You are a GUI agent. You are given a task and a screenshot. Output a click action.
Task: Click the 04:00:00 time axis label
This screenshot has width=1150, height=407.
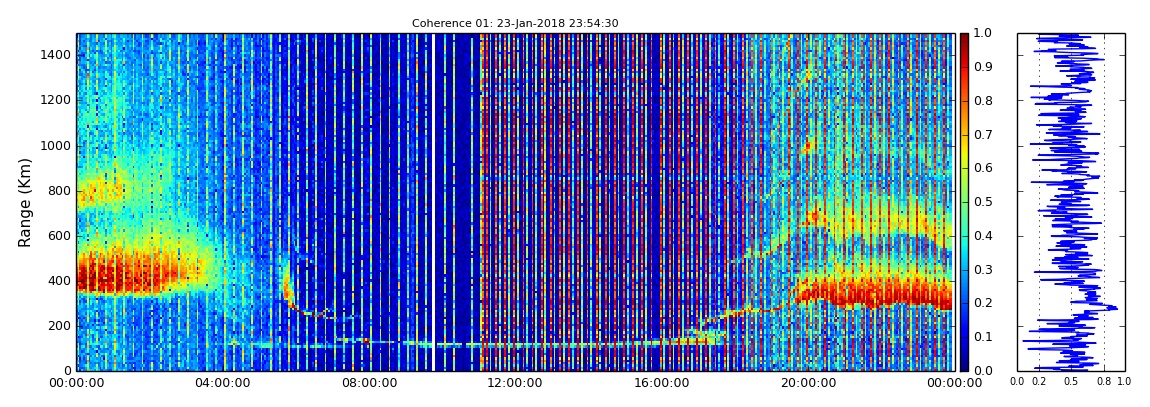223,383
